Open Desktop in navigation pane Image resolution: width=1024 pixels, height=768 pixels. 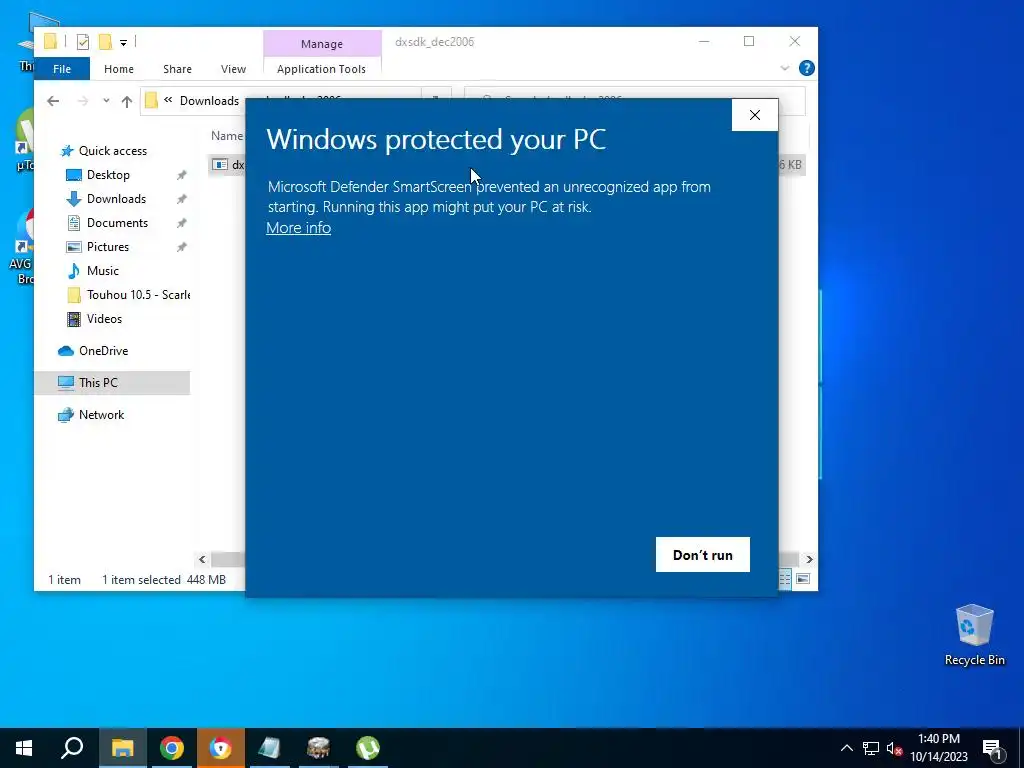[x=108, y=175]
